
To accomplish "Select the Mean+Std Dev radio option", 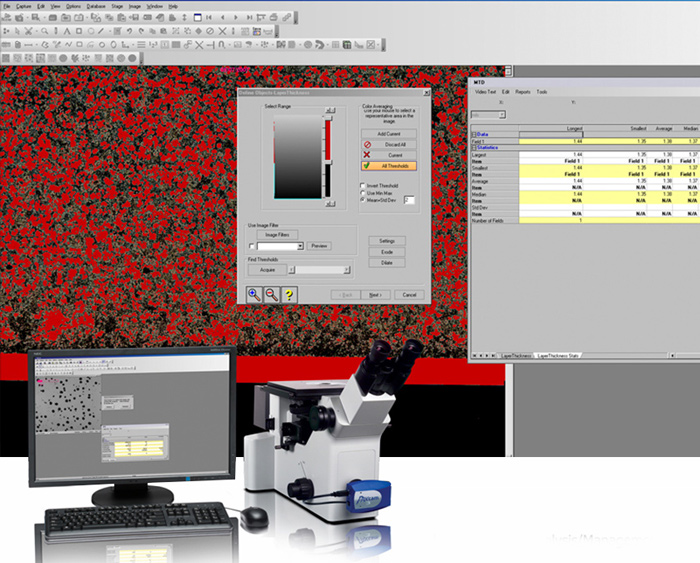I will coord(363,200).
